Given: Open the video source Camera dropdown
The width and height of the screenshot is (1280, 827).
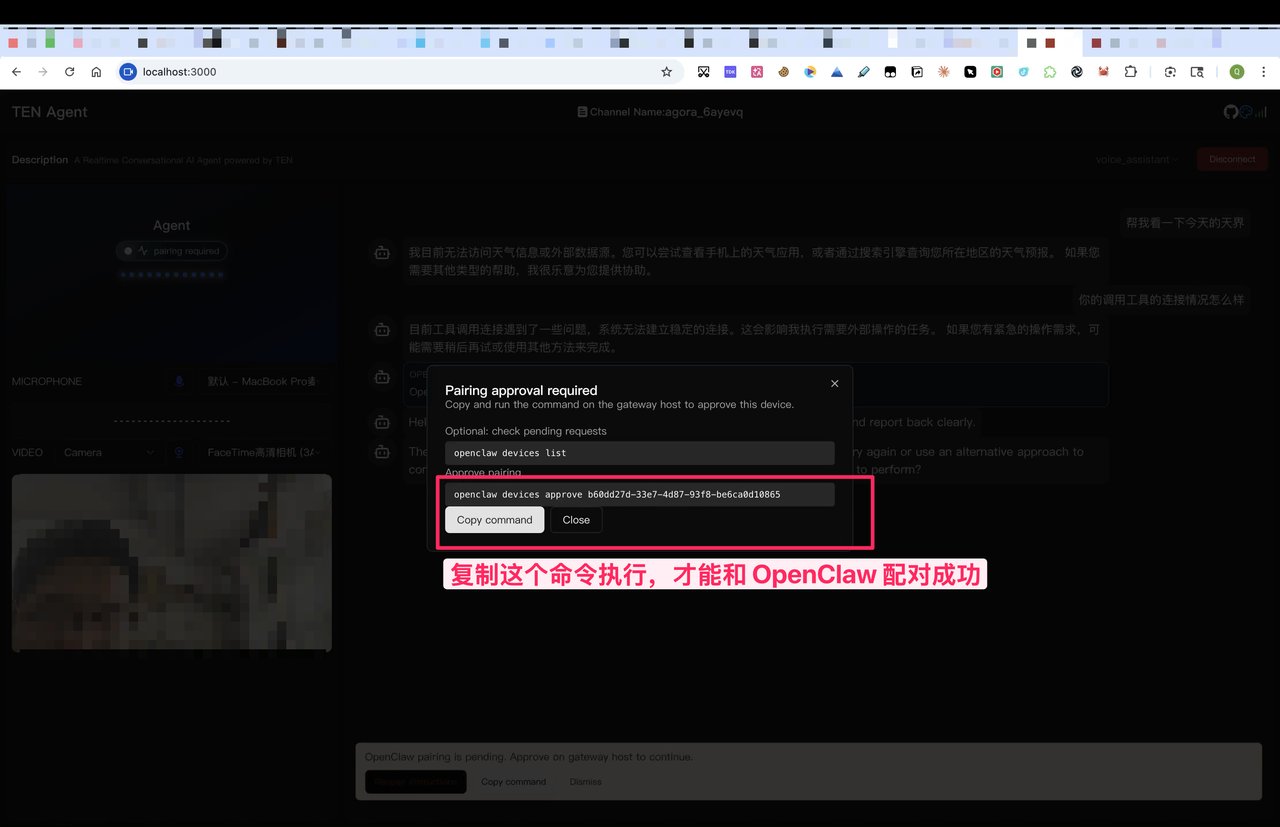Looking at the screenshot, I should (x=108, y=452).
